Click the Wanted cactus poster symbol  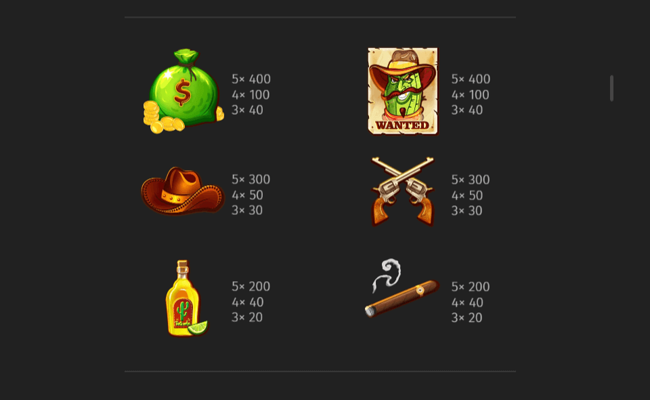point(403,91)
